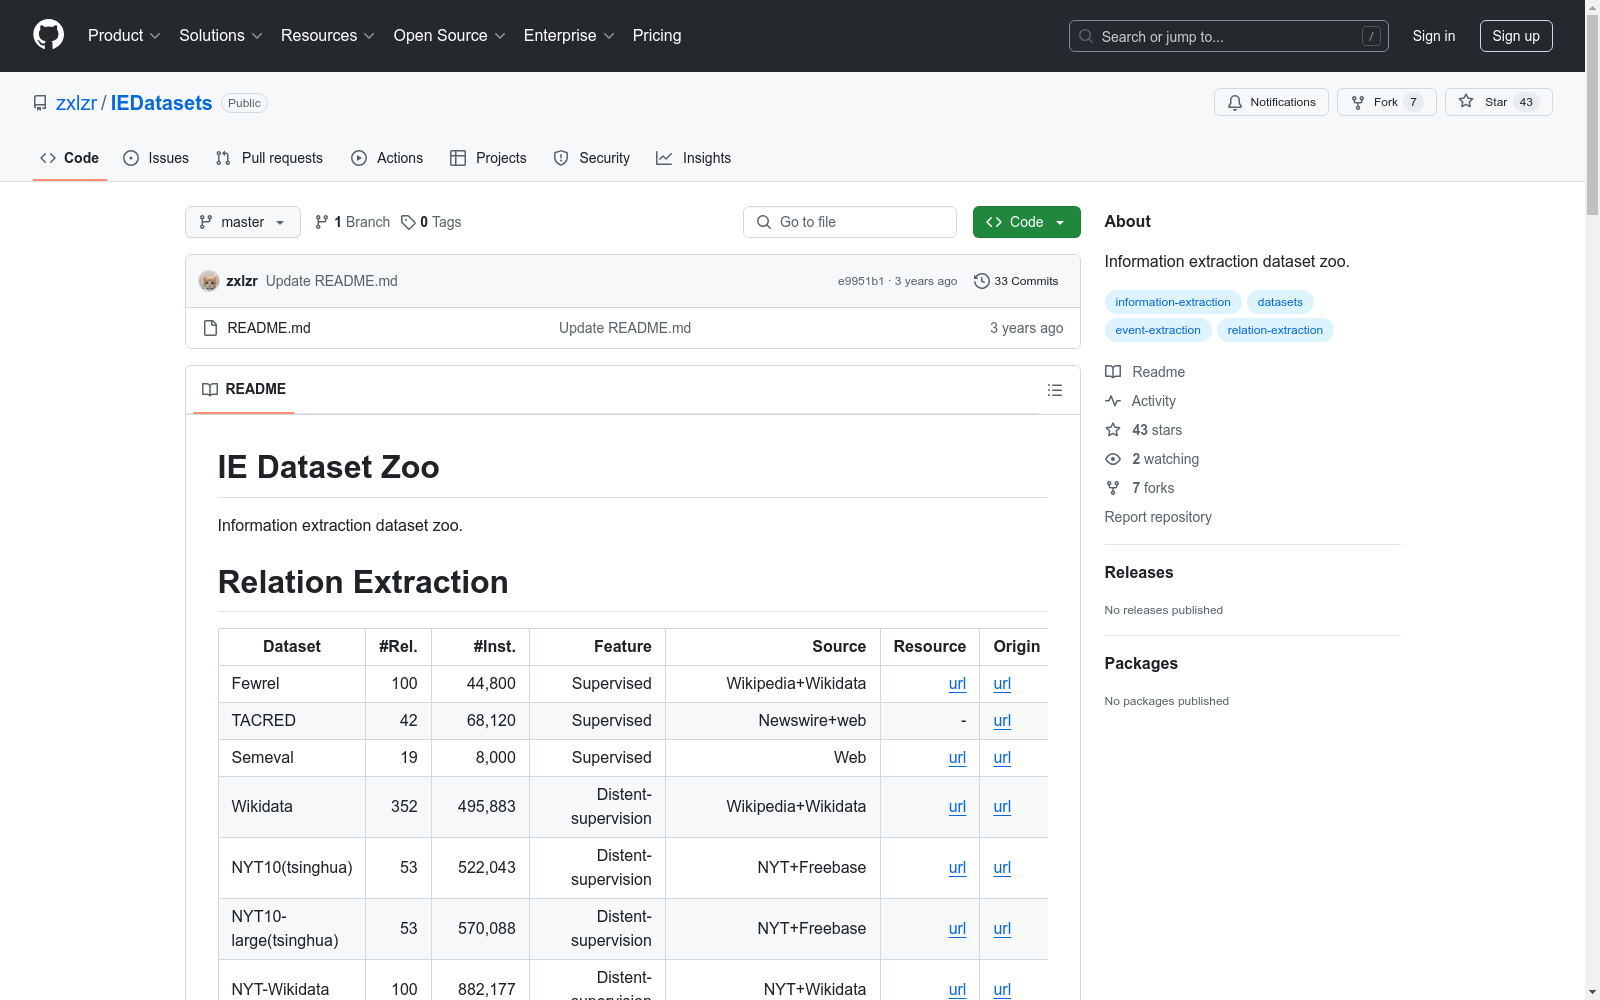Open the Wikidata row Origin url
This screenshot has height=1000, width=1600.
coord(1002,807)
